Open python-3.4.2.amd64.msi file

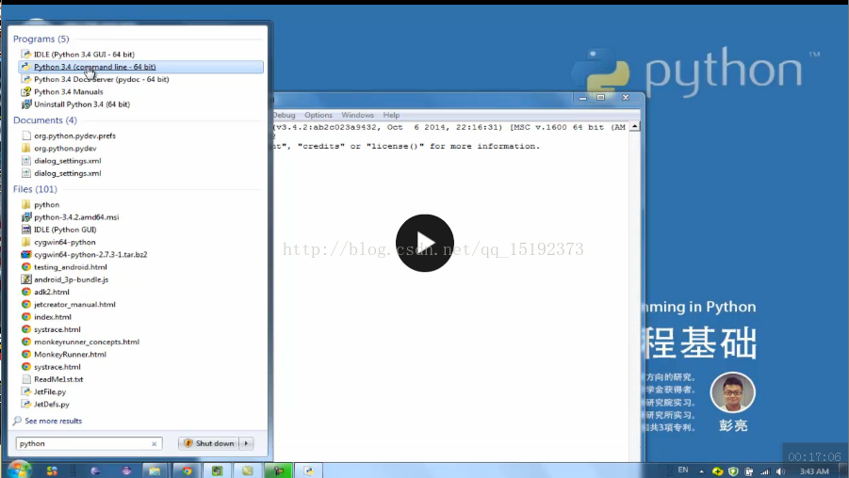pyautogui.click(x=76, y=217)
